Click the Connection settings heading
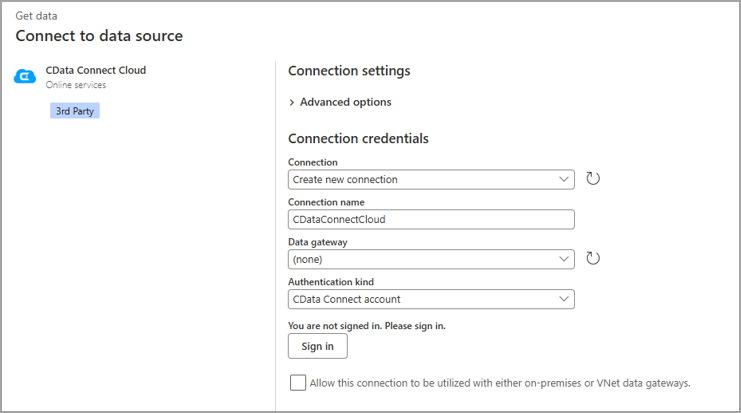The height and width of the screenshot is (413, 741). (x=349, y=71)
